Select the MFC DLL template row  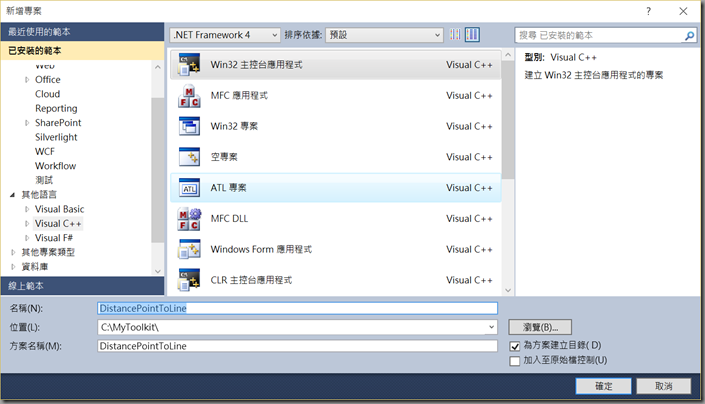pos(335,219)
